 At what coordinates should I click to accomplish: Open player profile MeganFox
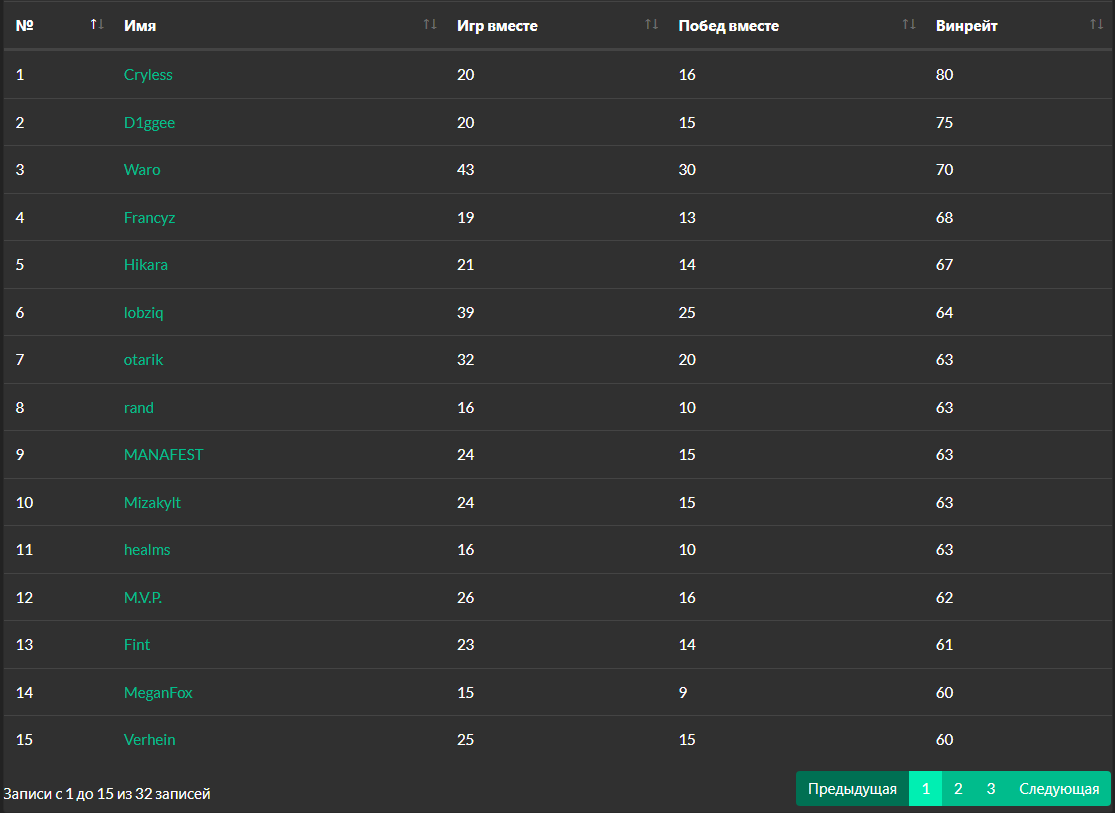pos(158,693)
